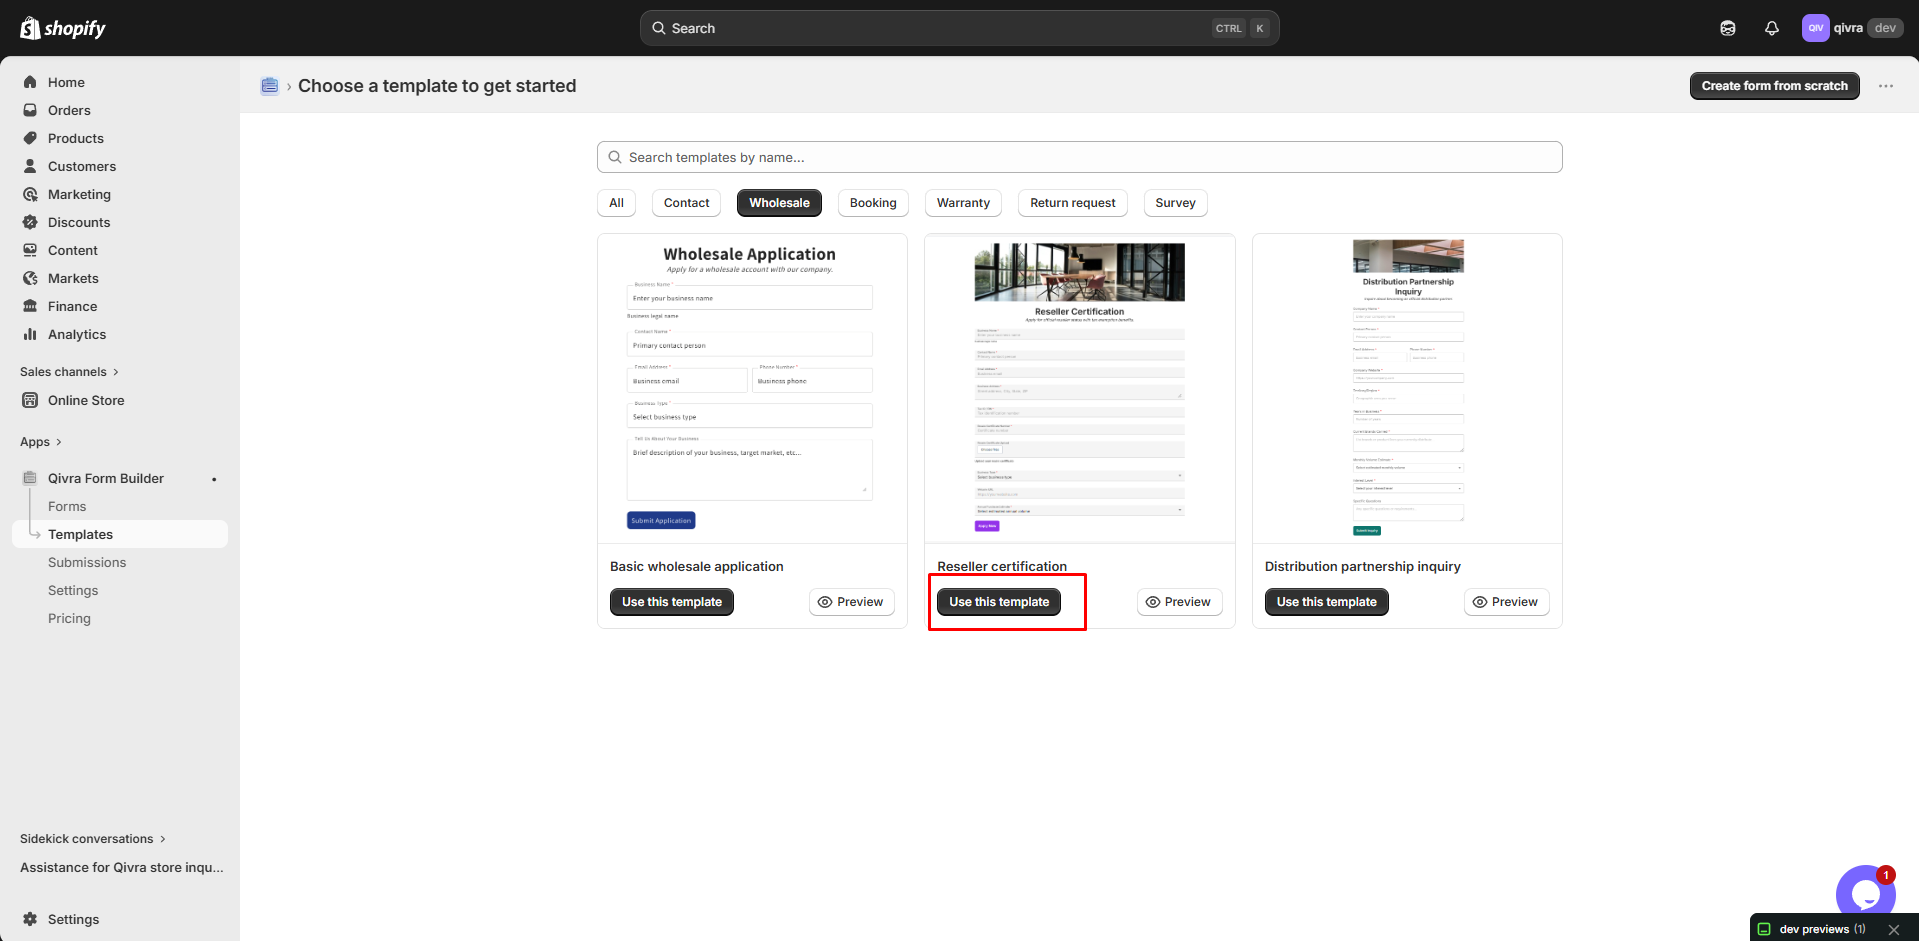1919x941 pixels.
Task: Click the template search field
Action: 1080,157
